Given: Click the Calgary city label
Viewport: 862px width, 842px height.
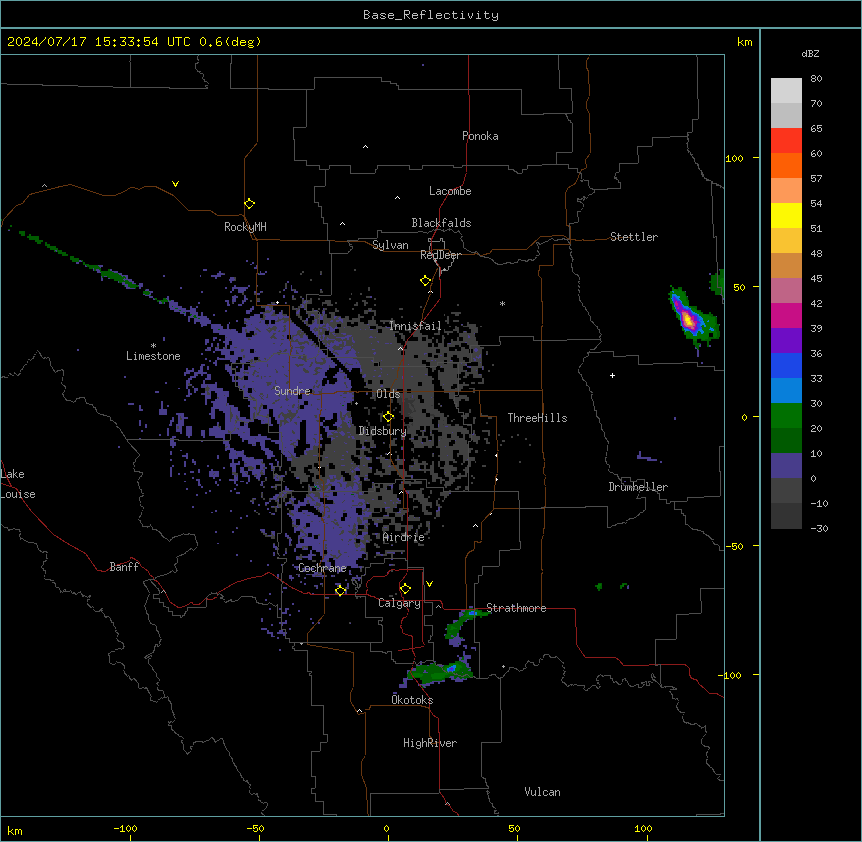Looking at the screenshot, I should 399,603.
